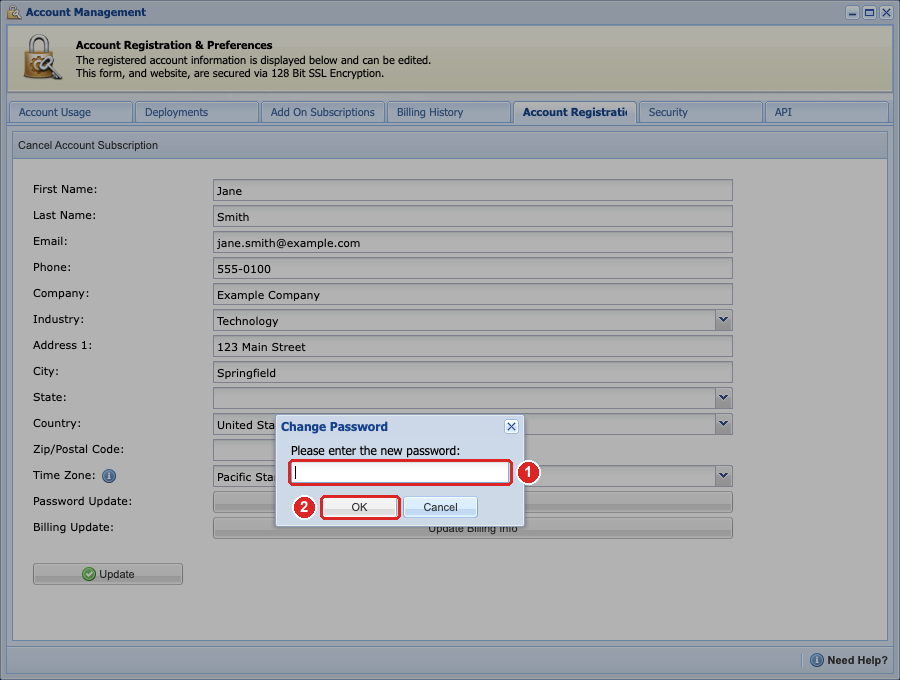Focus the new password input field
This screenshot has height=680, width=900.
click(400, 472)
